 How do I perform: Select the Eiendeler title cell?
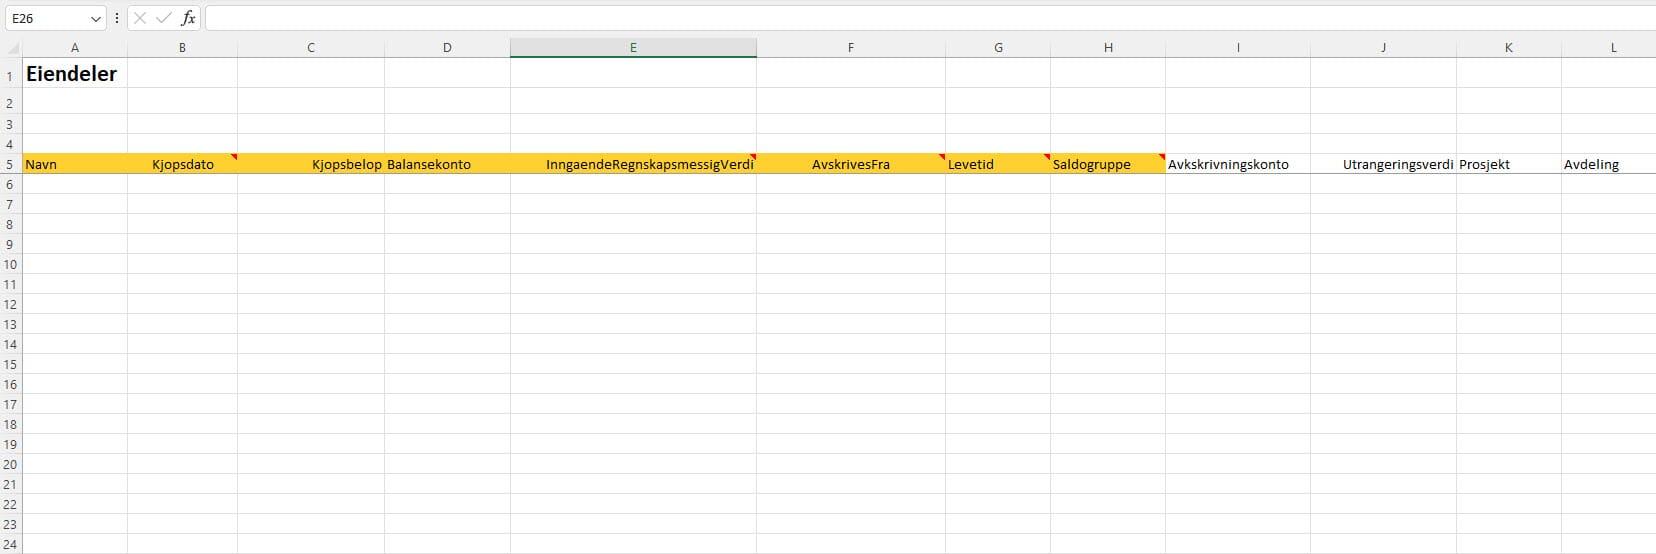tap(72, 75)
